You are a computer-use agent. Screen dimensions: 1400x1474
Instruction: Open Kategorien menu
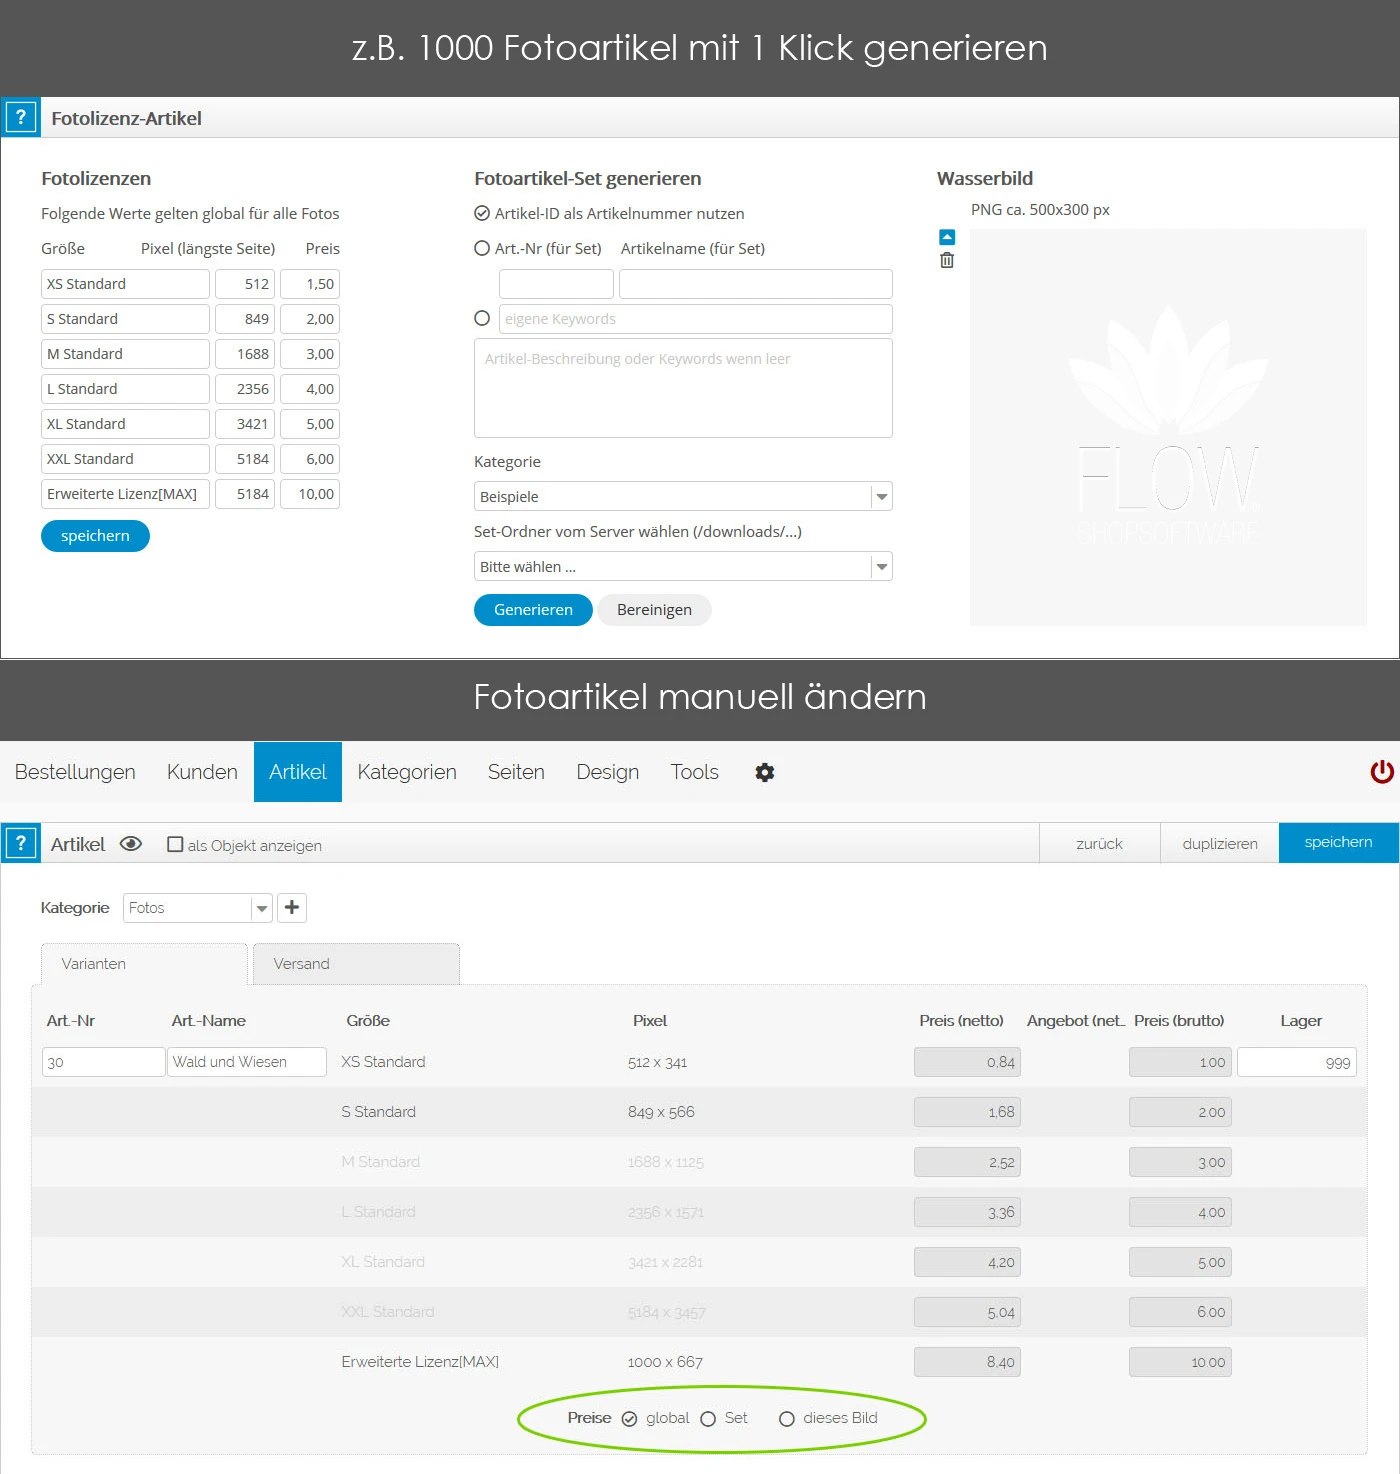pos(407,772)
